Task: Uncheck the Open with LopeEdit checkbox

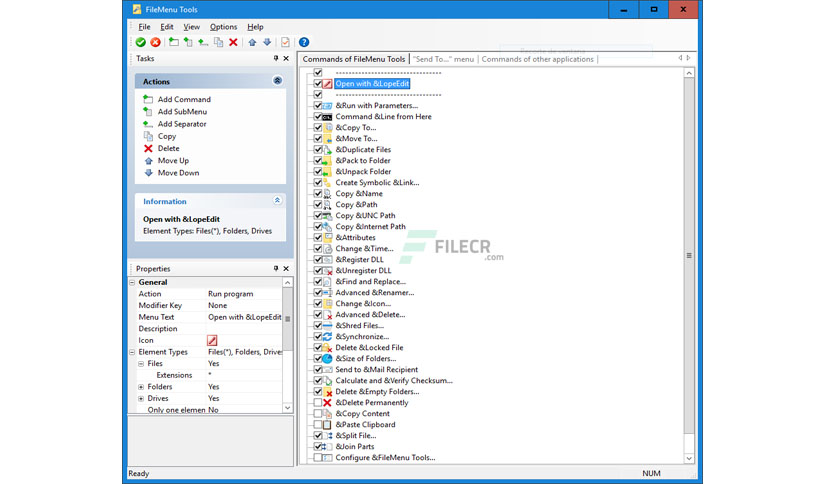Action: pos(318,84)
